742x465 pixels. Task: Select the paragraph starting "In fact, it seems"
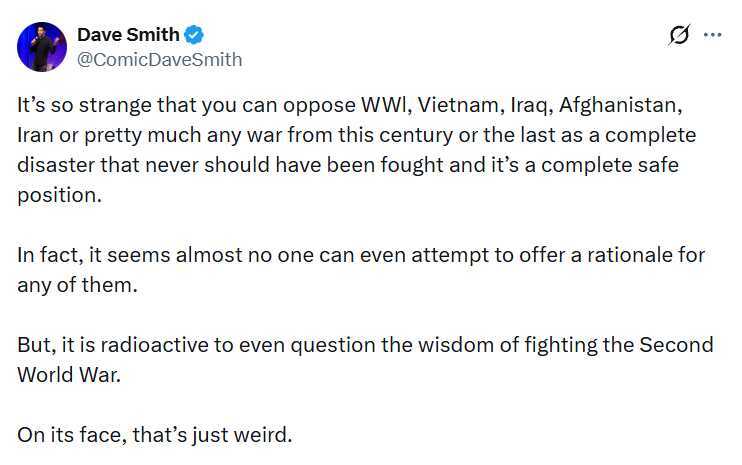click(x=361, y=270)
